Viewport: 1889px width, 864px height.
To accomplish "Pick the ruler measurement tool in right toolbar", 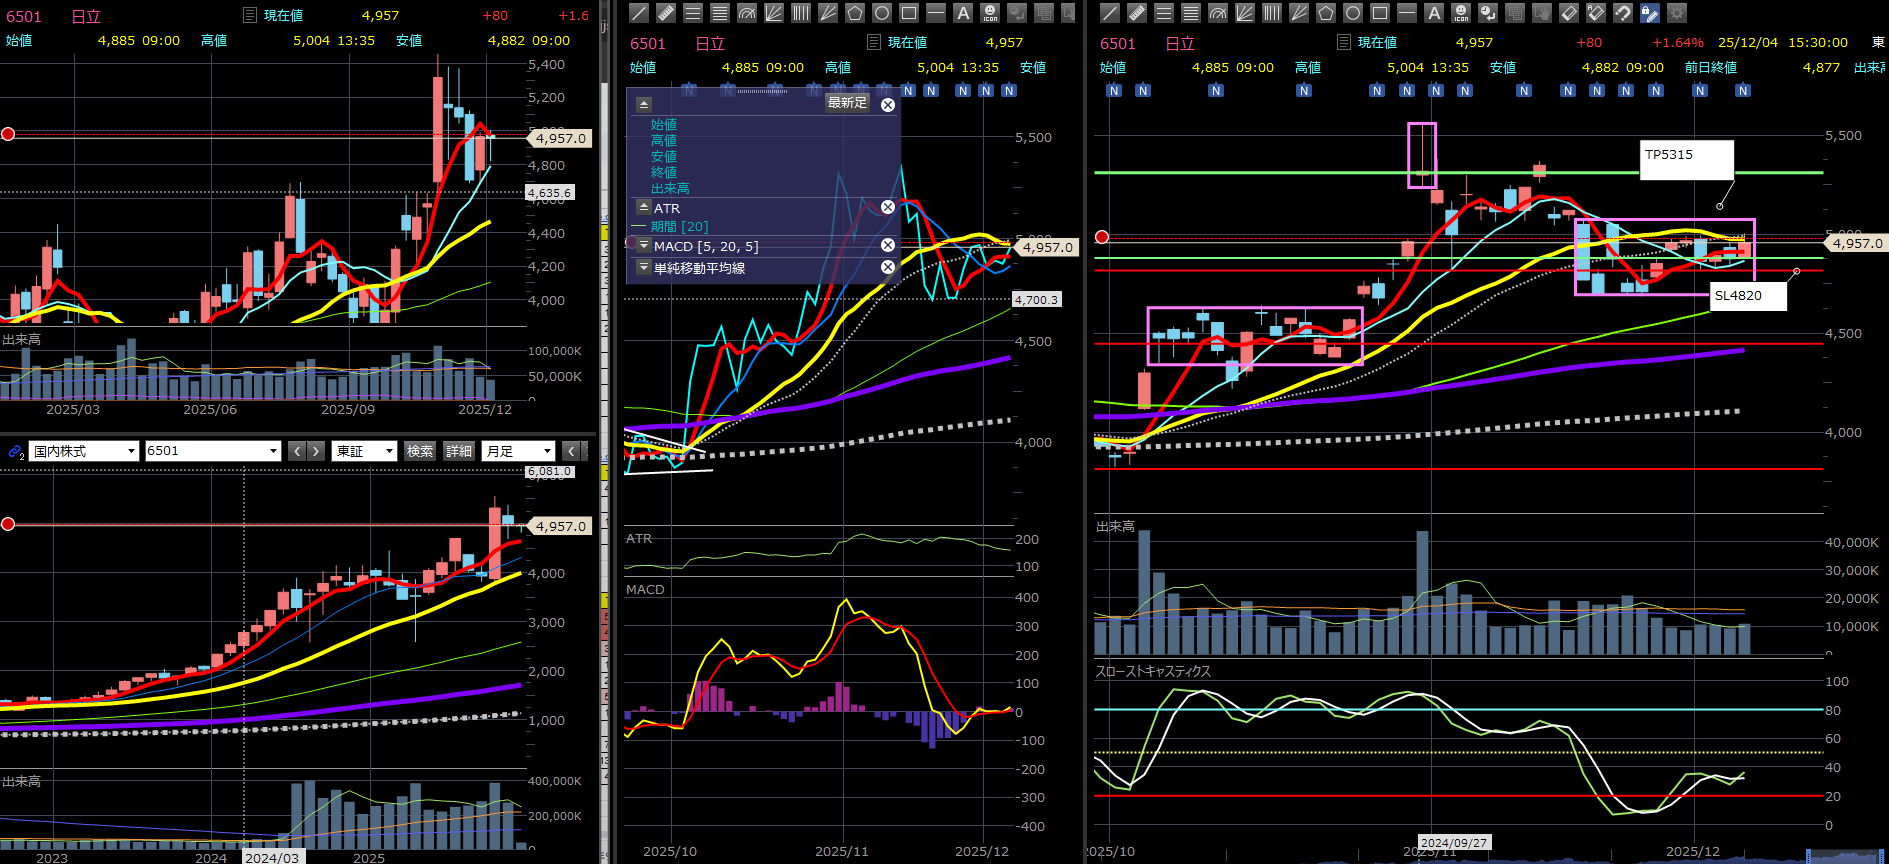I will tap(1136, 13).
